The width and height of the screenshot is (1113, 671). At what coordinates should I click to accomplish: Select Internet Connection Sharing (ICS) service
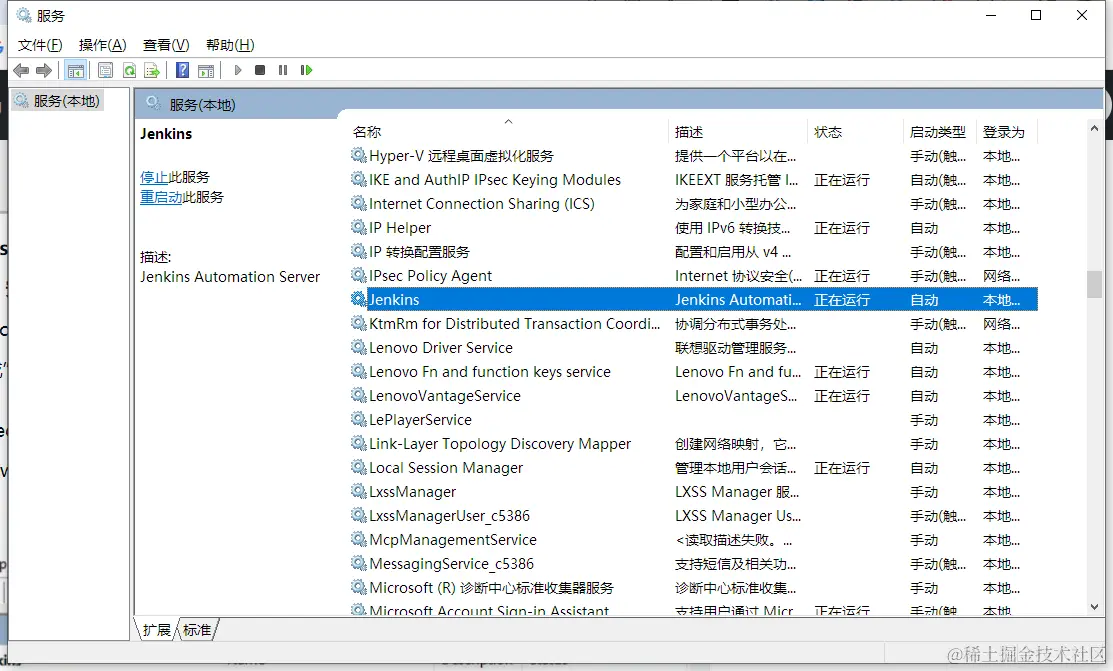(481, 204)
